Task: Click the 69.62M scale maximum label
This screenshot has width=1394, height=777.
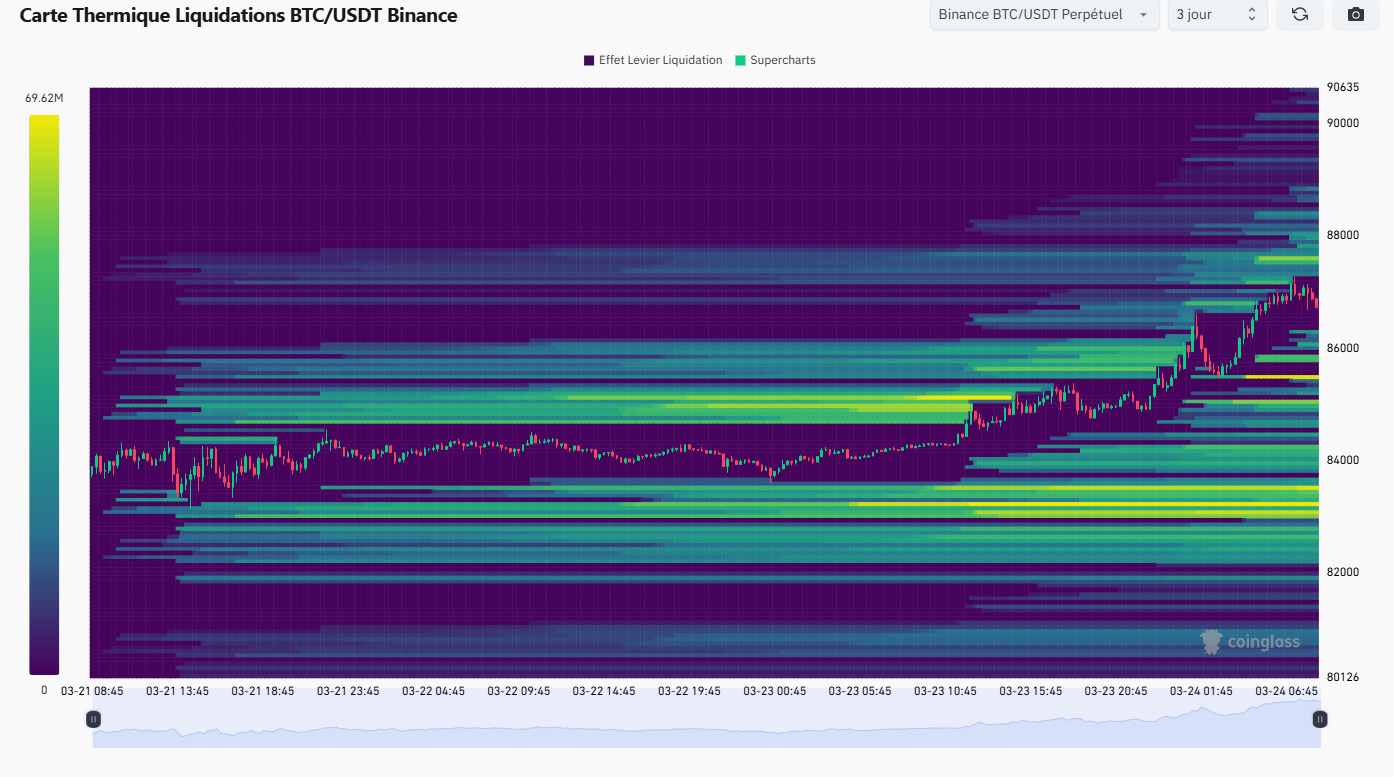Action: point(44,98)
